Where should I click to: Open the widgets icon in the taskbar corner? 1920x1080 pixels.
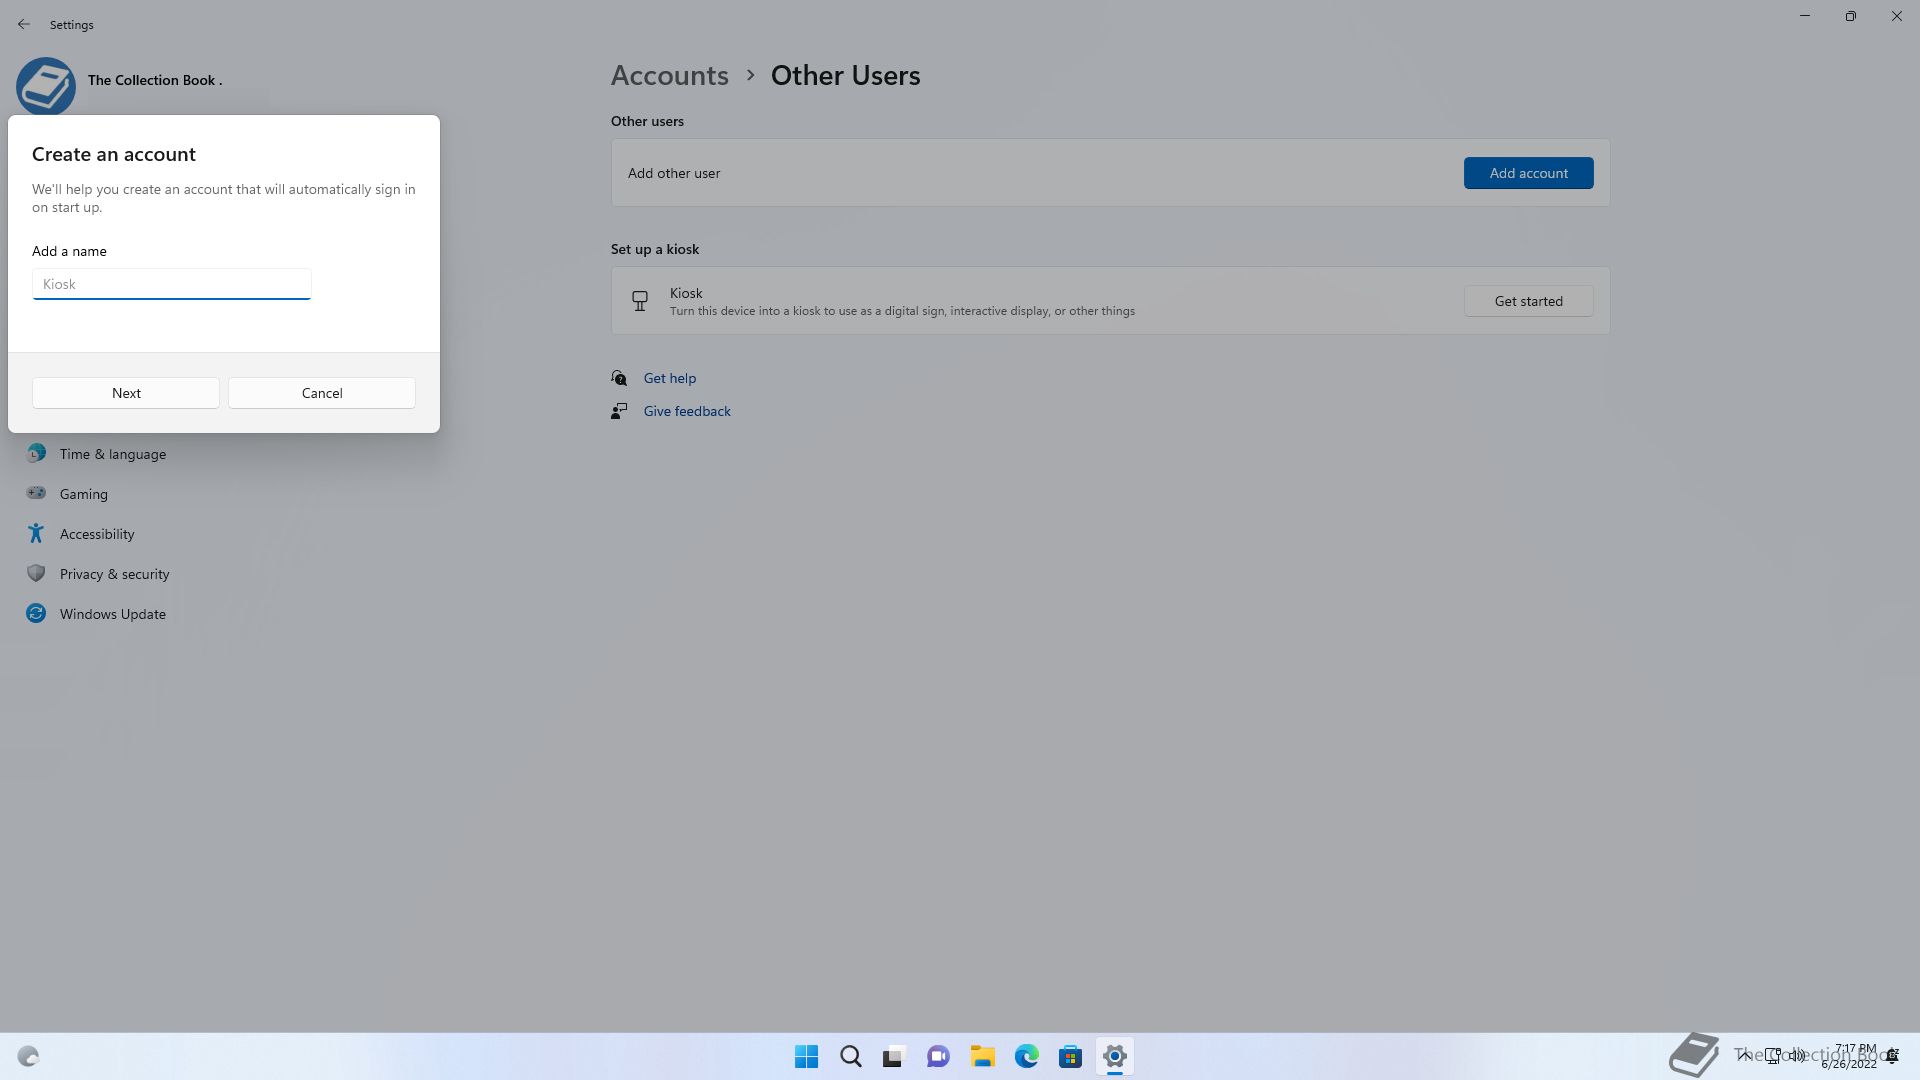coord(28,1056)
